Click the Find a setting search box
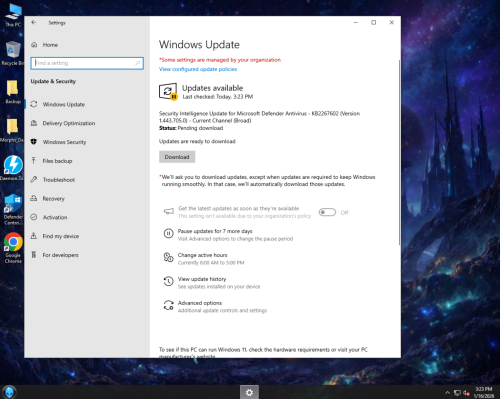The image size is (500, 399). [87, 63]
